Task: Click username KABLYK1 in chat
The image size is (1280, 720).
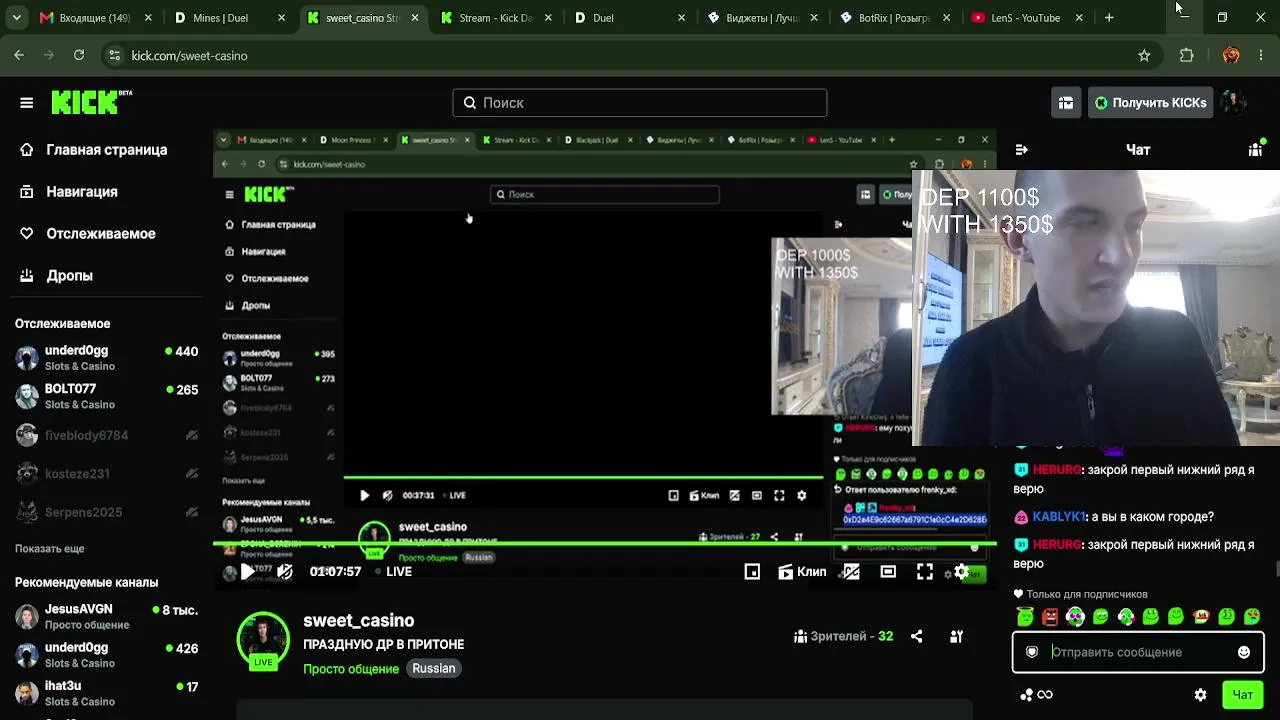Action: [1059, 517]
